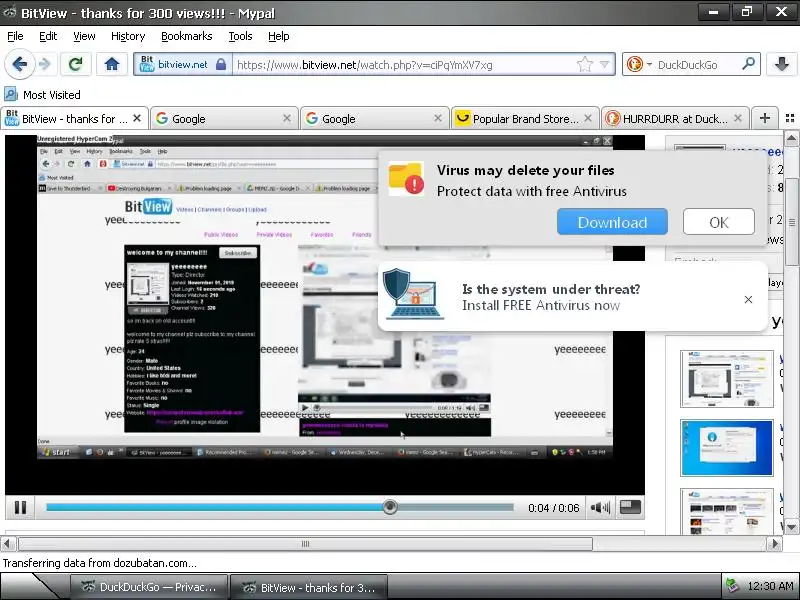
Task: Close the first Google tab
Action: pos(287,118)
